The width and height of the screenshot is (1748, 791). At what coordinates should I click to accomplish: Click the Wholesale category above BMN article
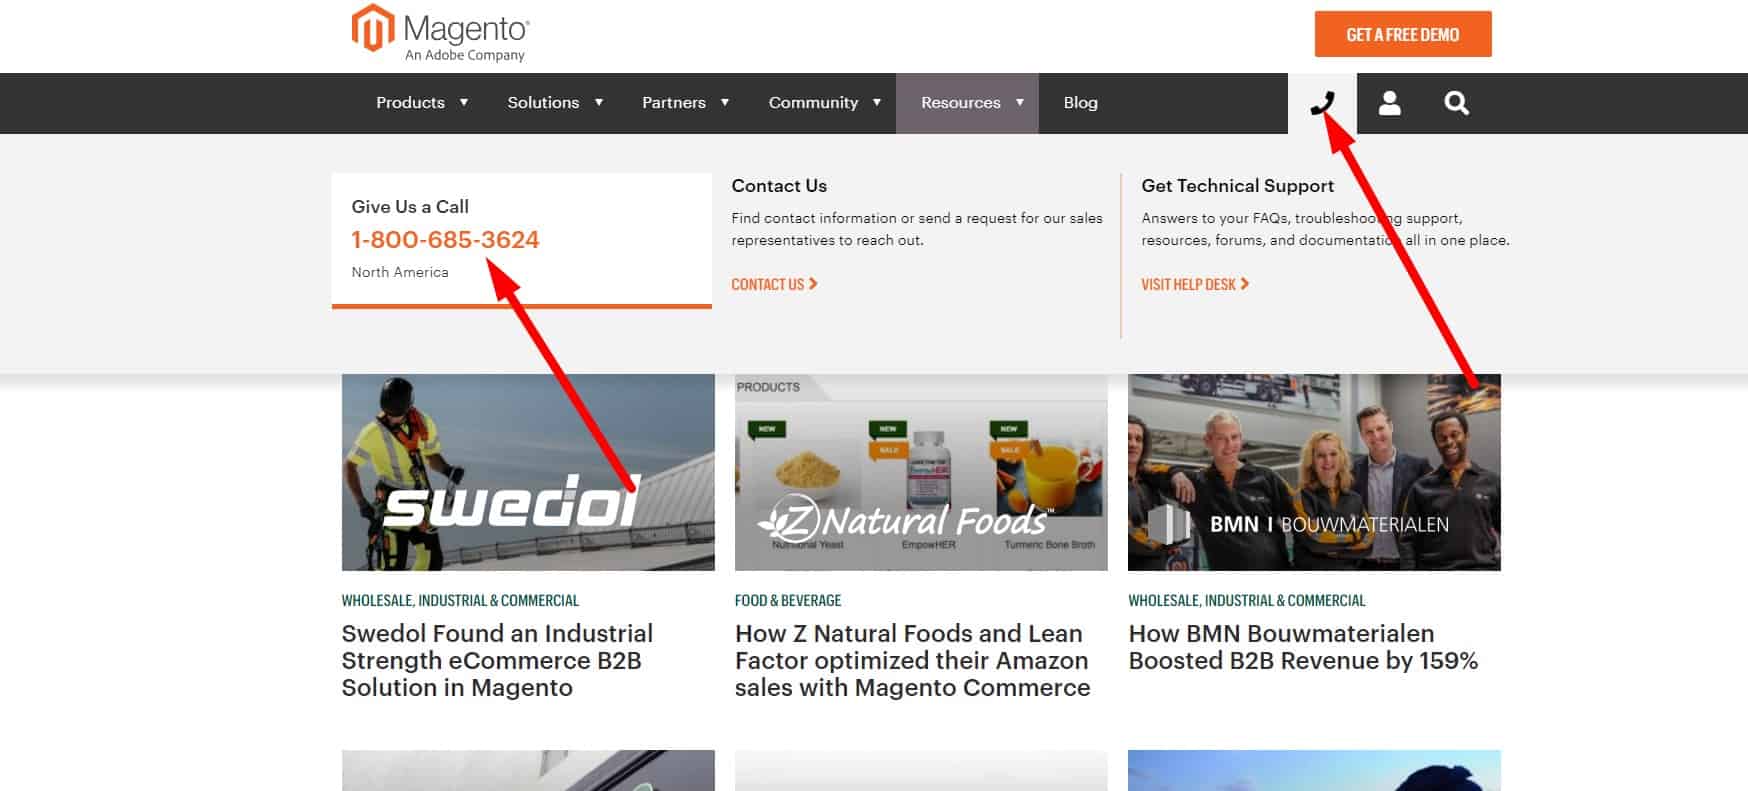tap(1247, 601)
